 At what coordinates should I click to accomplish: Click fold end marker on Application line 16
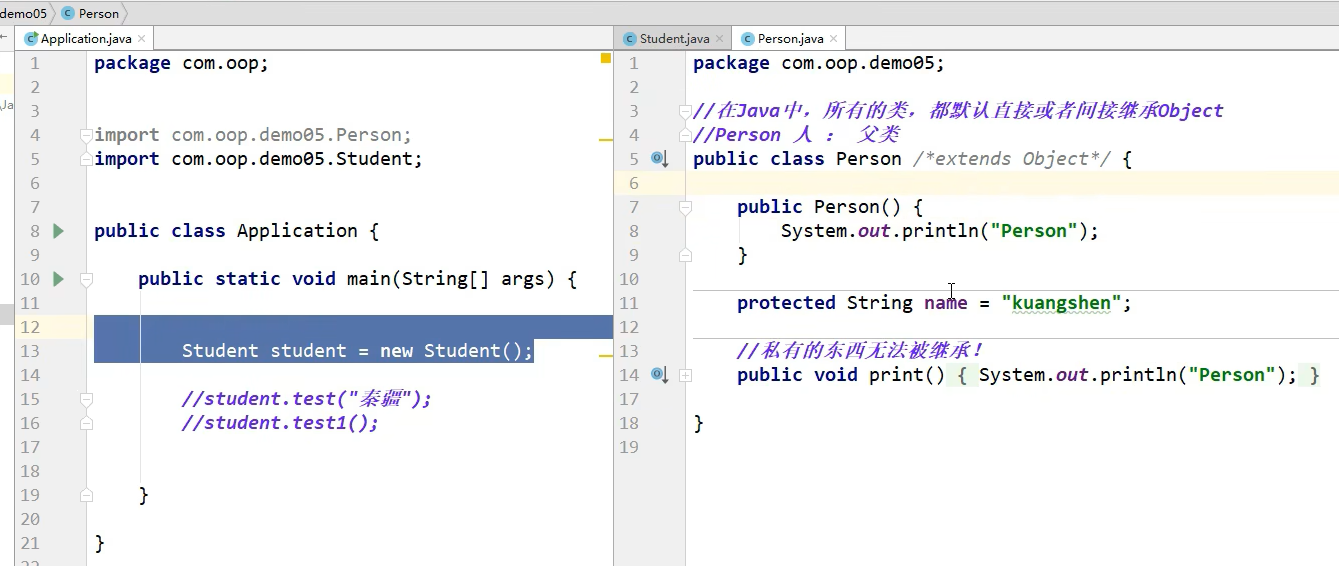pyautogui.click(x=86, y=423)
